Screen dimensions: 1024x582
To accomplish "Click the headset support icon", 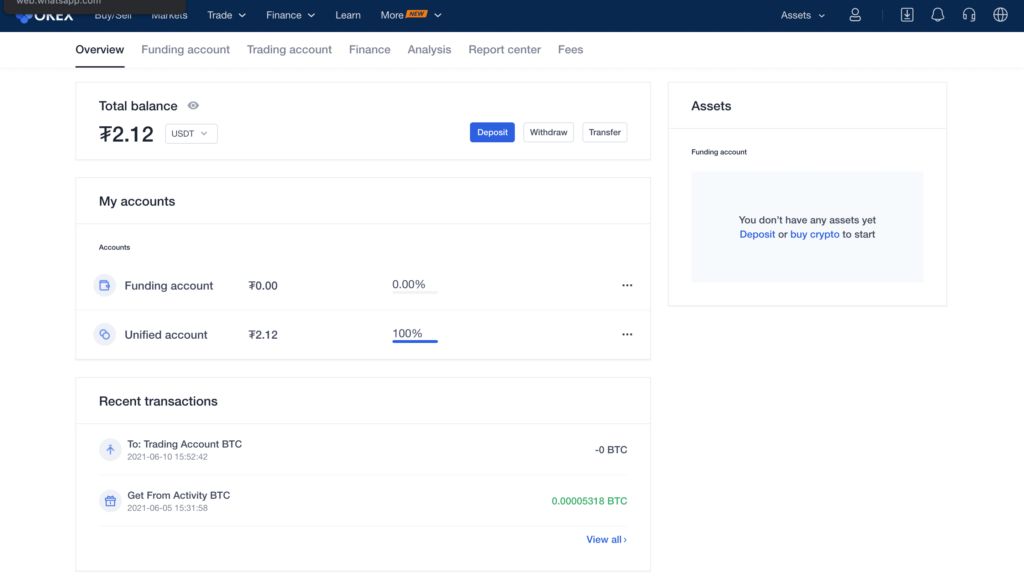I will (969, 15).
